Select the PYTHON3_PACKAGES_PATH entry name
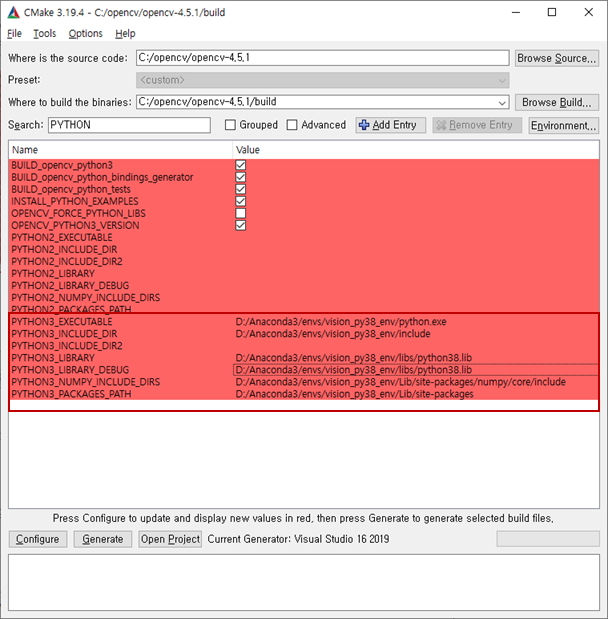 (71, 394)
